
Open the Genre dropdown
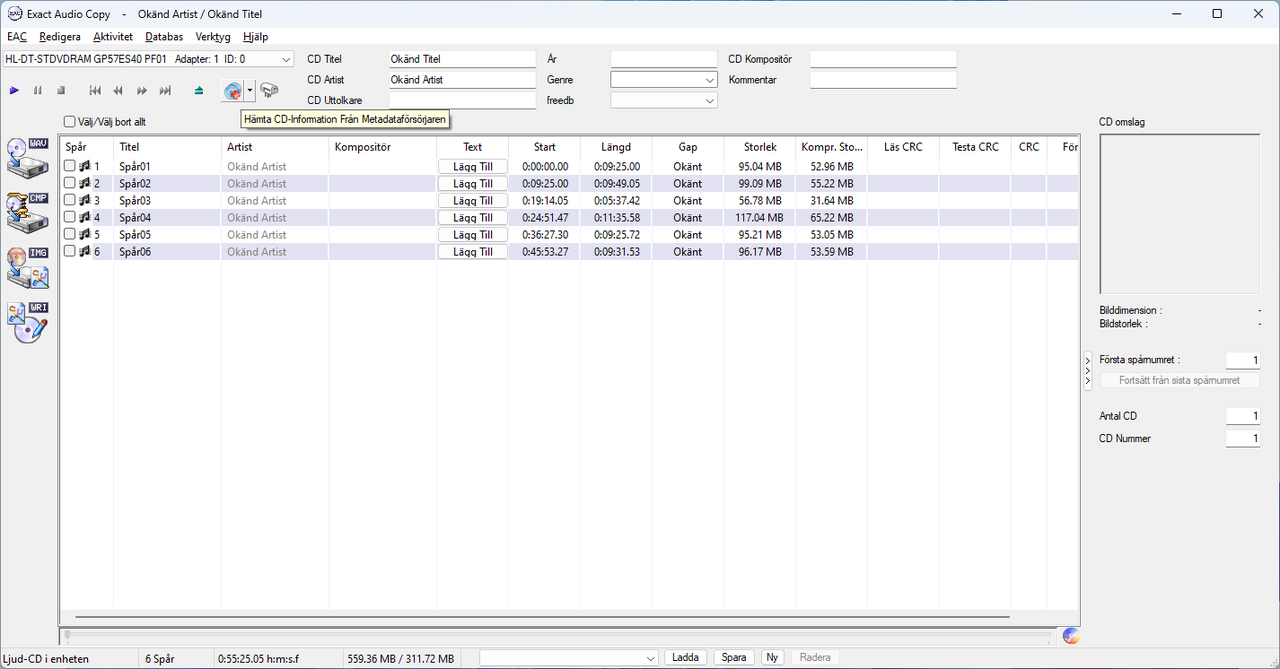point(664,80)
